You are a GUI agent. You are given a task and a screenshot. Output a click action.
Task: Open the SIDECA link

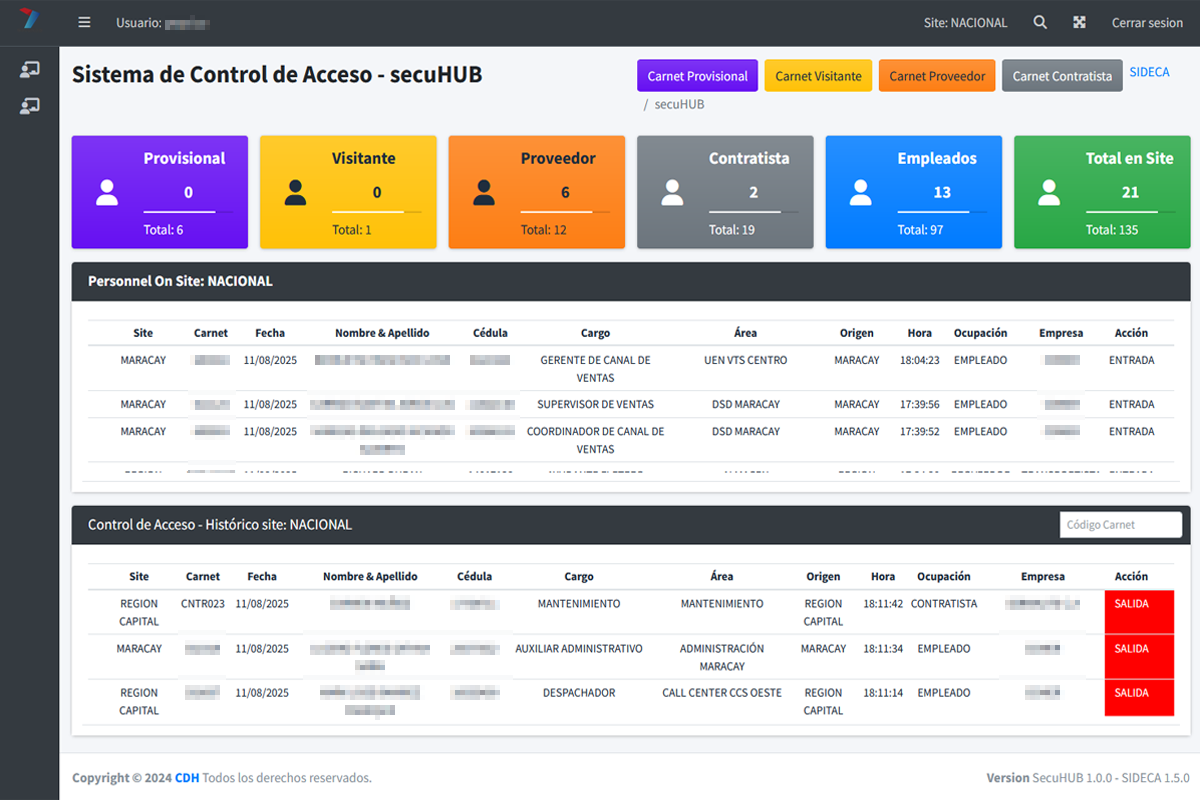(1149, 72)
